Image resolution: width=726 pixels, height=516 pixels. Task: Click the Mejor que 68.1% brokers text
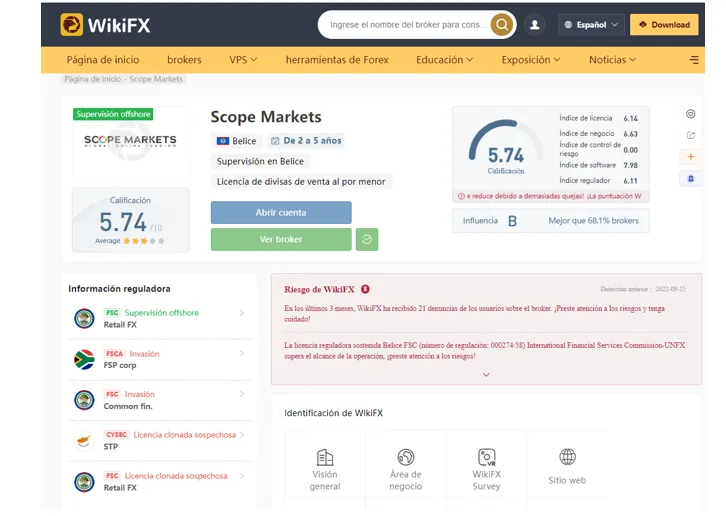tap(593, 221)
